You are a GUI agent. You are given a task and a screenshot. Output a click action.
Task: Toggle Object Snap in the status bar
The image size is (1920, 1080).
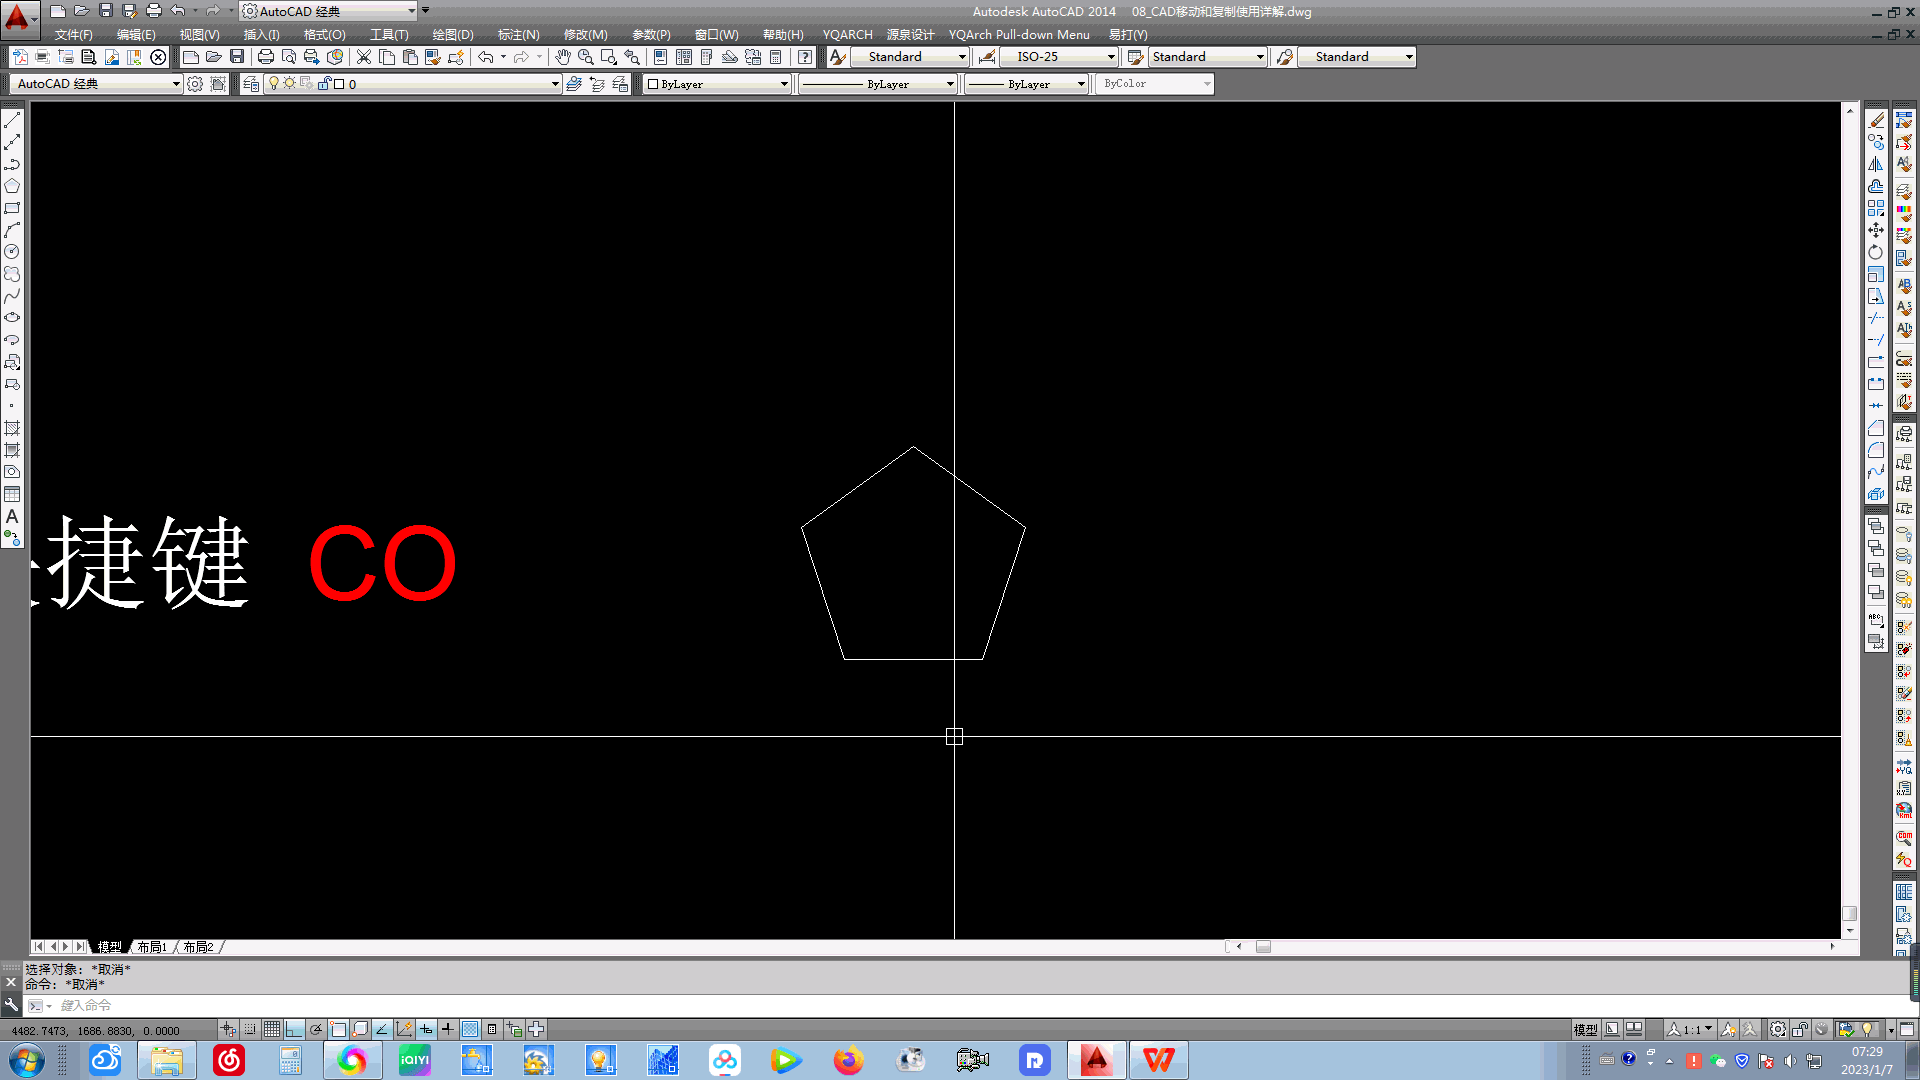coord(338,1029)
